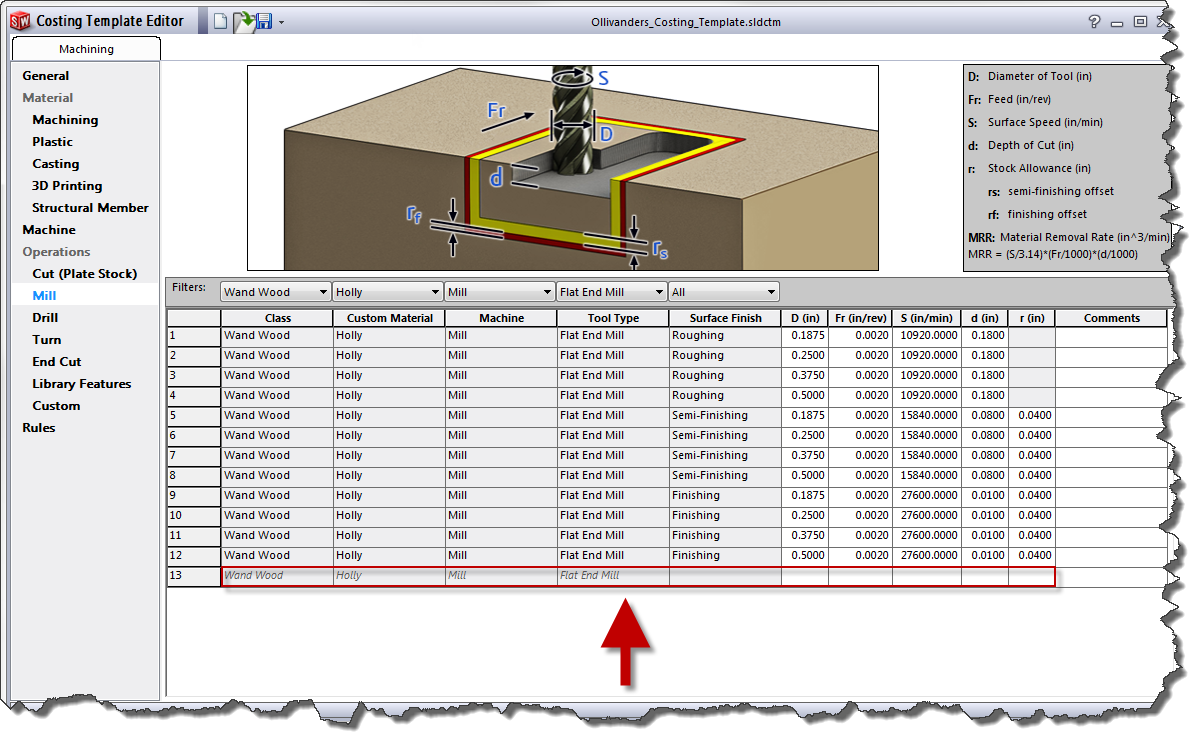
Task: Click d value 0.0800 in row 7
Action: point(985,456)
